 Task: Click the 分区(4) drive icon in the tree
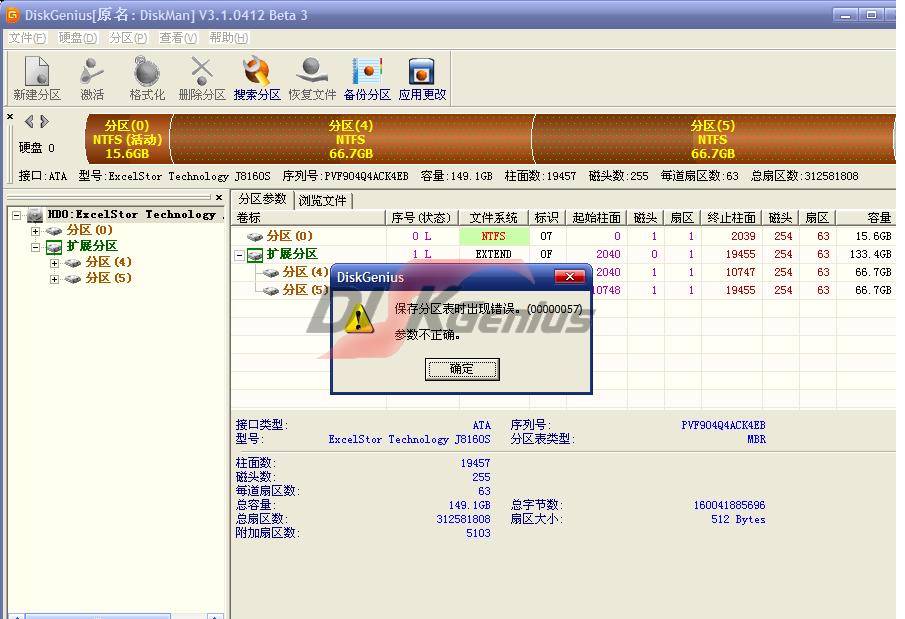point(73,263)
